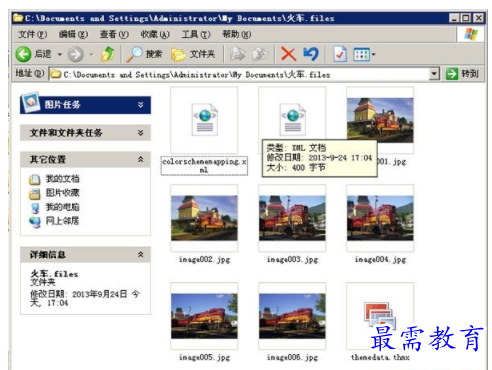
Task: Select the themedata.thmx file icon
Action: [380, 316]
